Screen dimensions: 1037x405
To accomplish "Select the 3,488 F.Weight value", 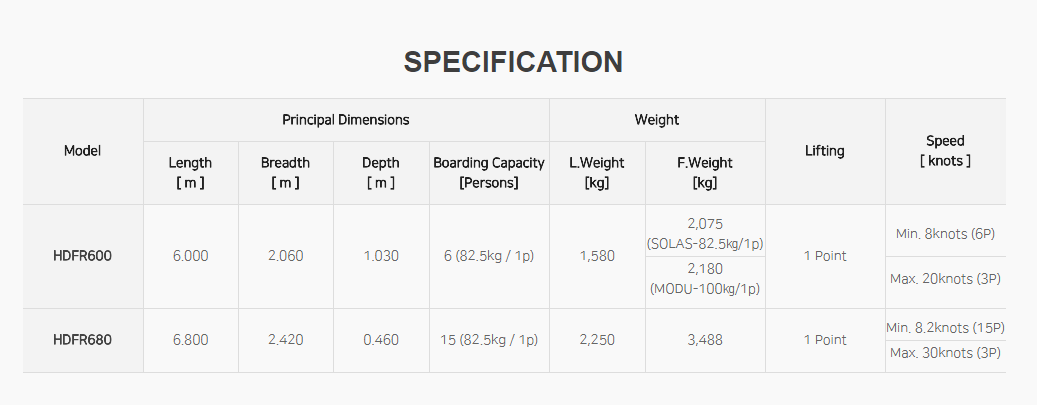I will tap(705, 340).
